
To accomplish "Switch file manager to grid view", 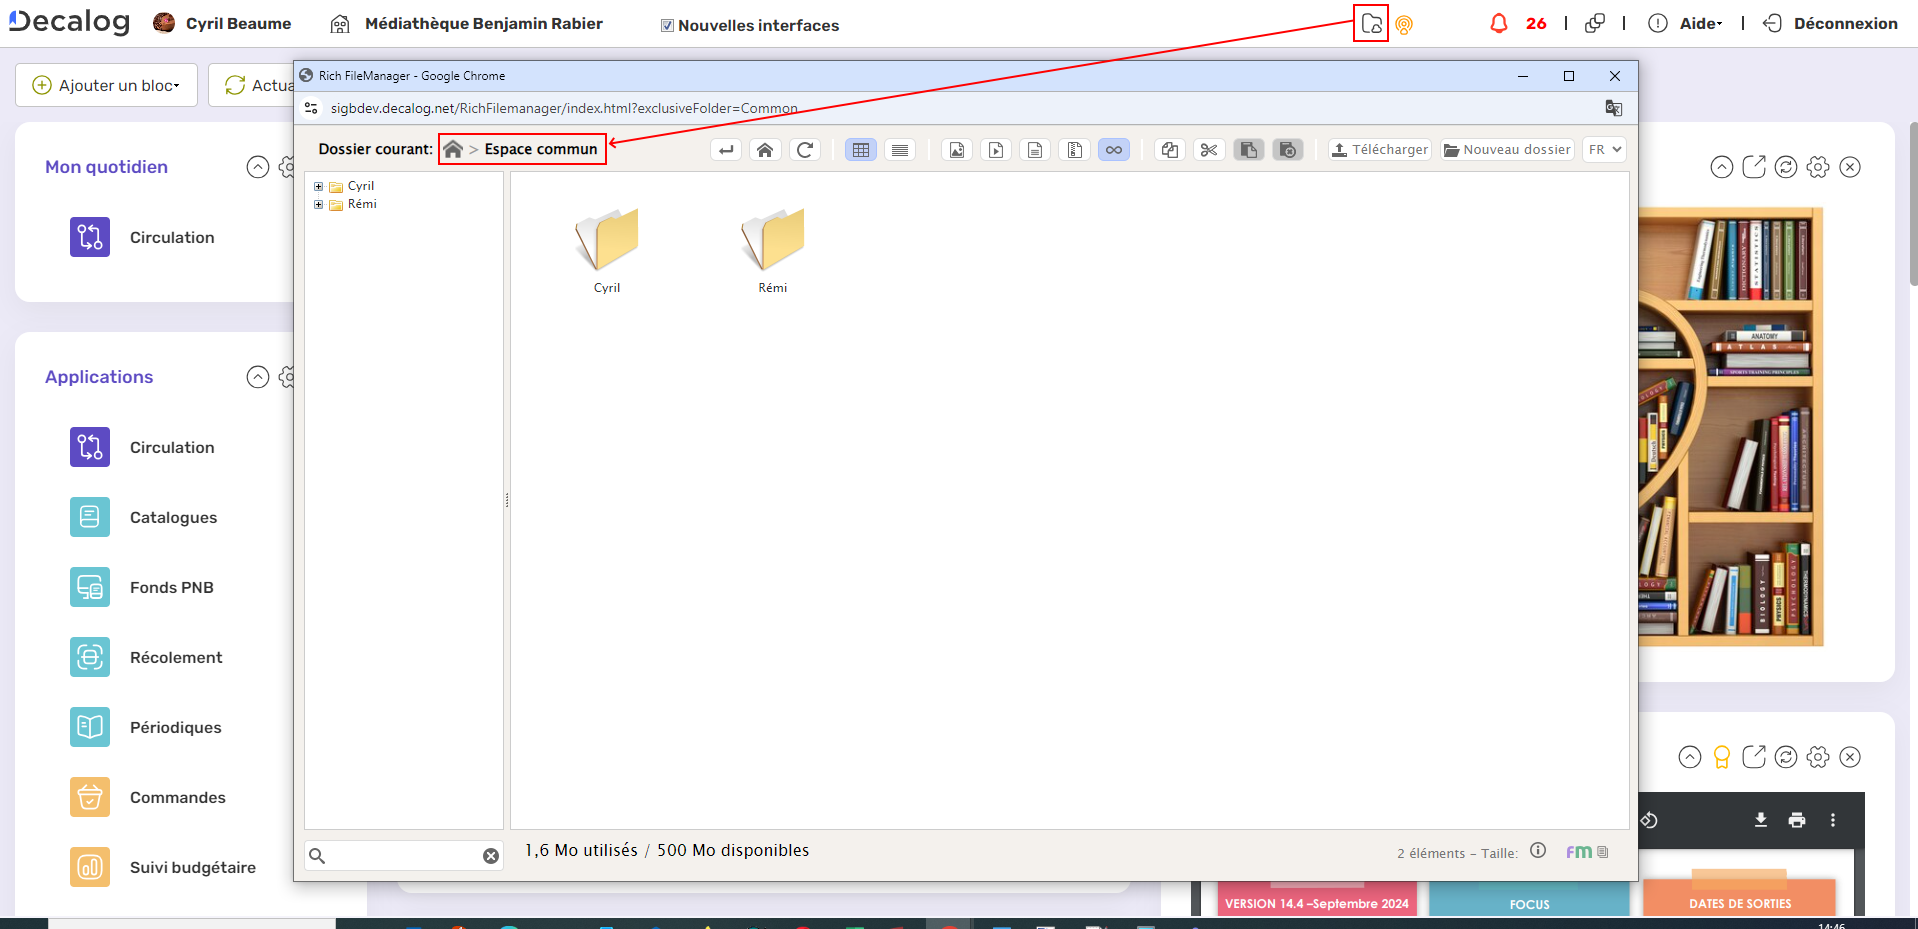I will 860,150.
